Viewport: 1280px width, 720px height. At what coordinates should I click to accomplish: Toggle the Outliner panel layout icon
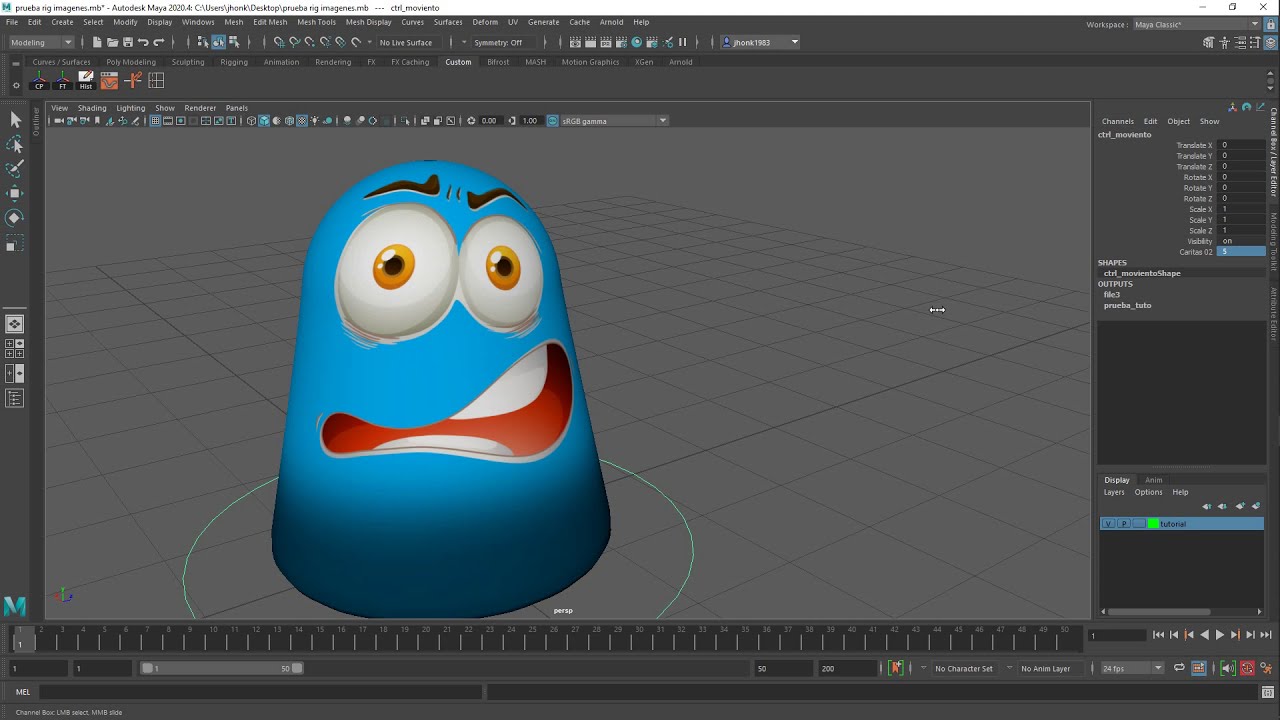[x=15, y=398]
